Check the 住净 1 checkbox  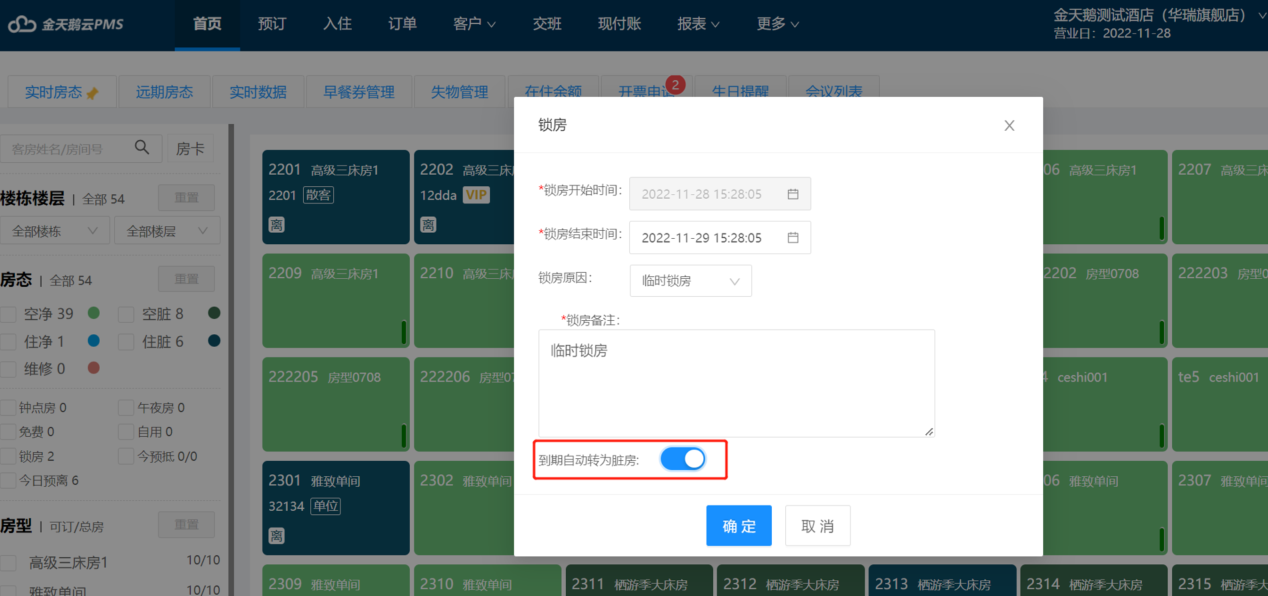tap(9, 341)
